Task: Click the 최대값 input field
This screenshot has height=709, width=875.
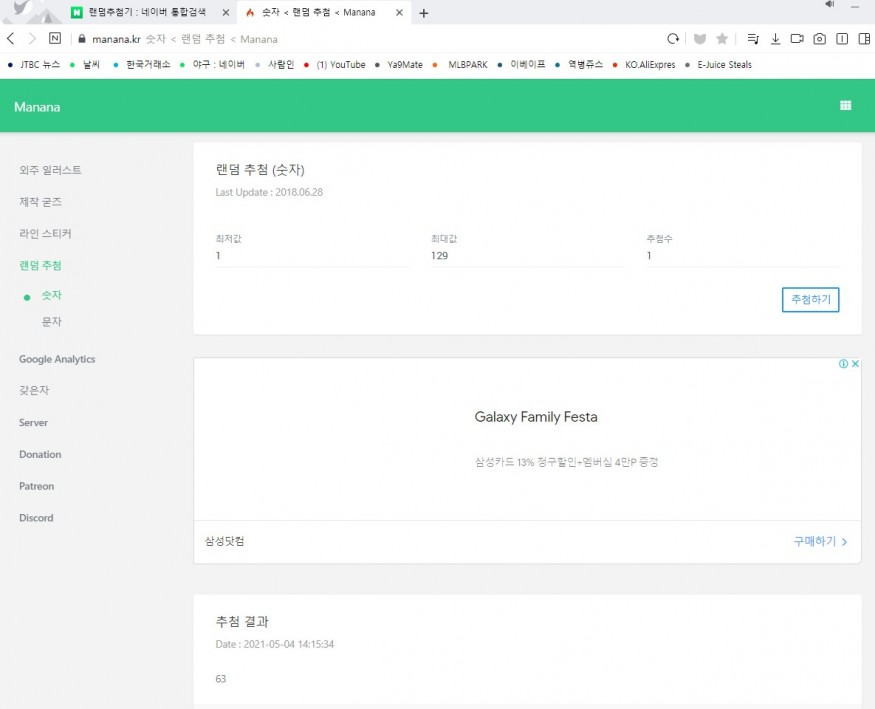Action: 526,256
